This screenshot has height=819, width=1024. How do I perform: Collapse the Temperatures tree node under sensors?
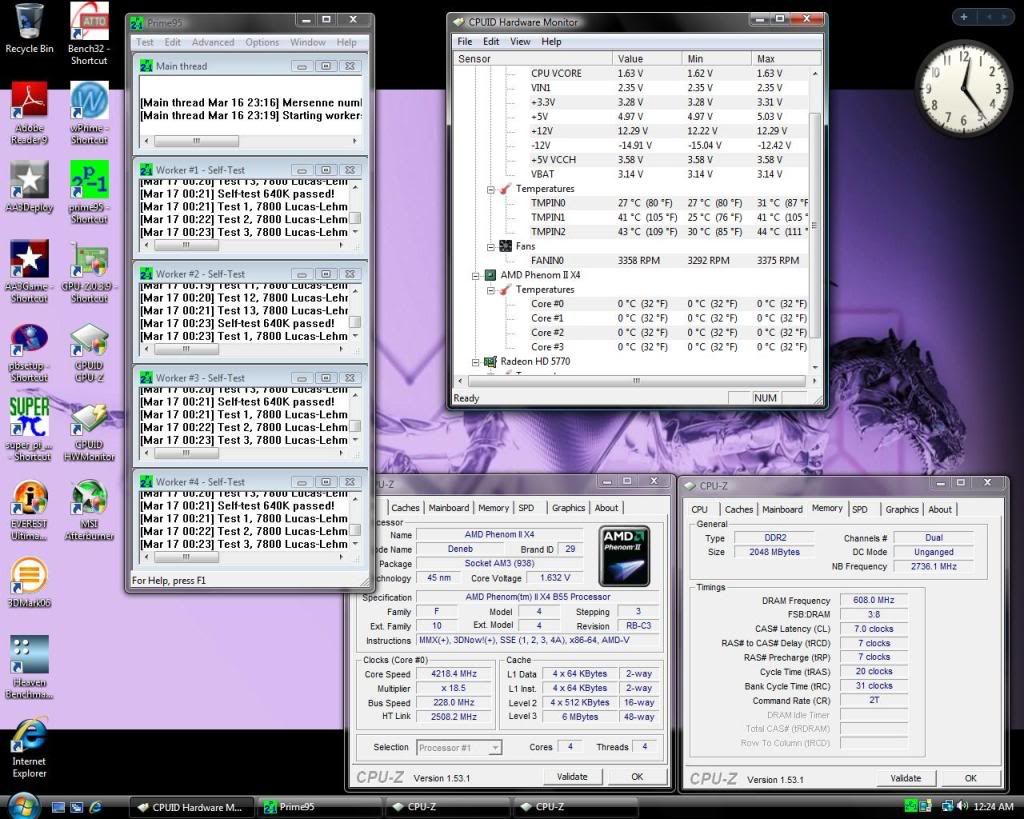pos(491,189)
